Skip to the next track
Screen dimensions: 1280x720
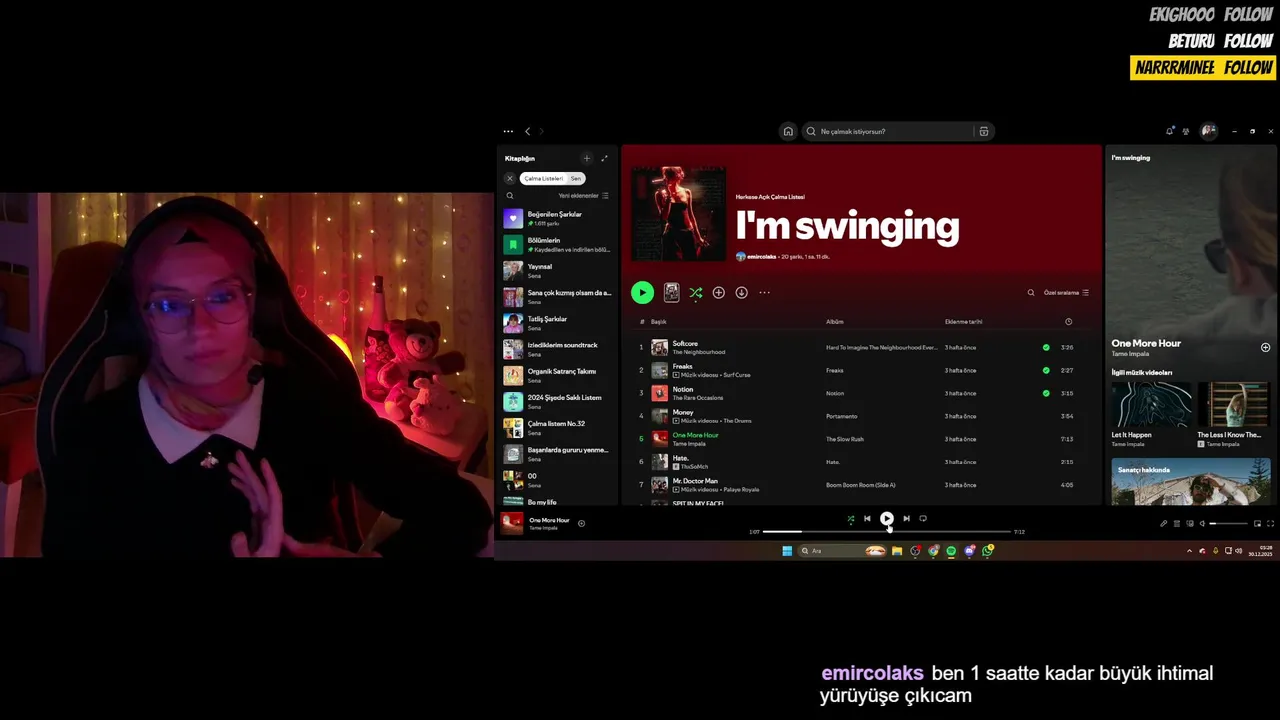[906, 518]
